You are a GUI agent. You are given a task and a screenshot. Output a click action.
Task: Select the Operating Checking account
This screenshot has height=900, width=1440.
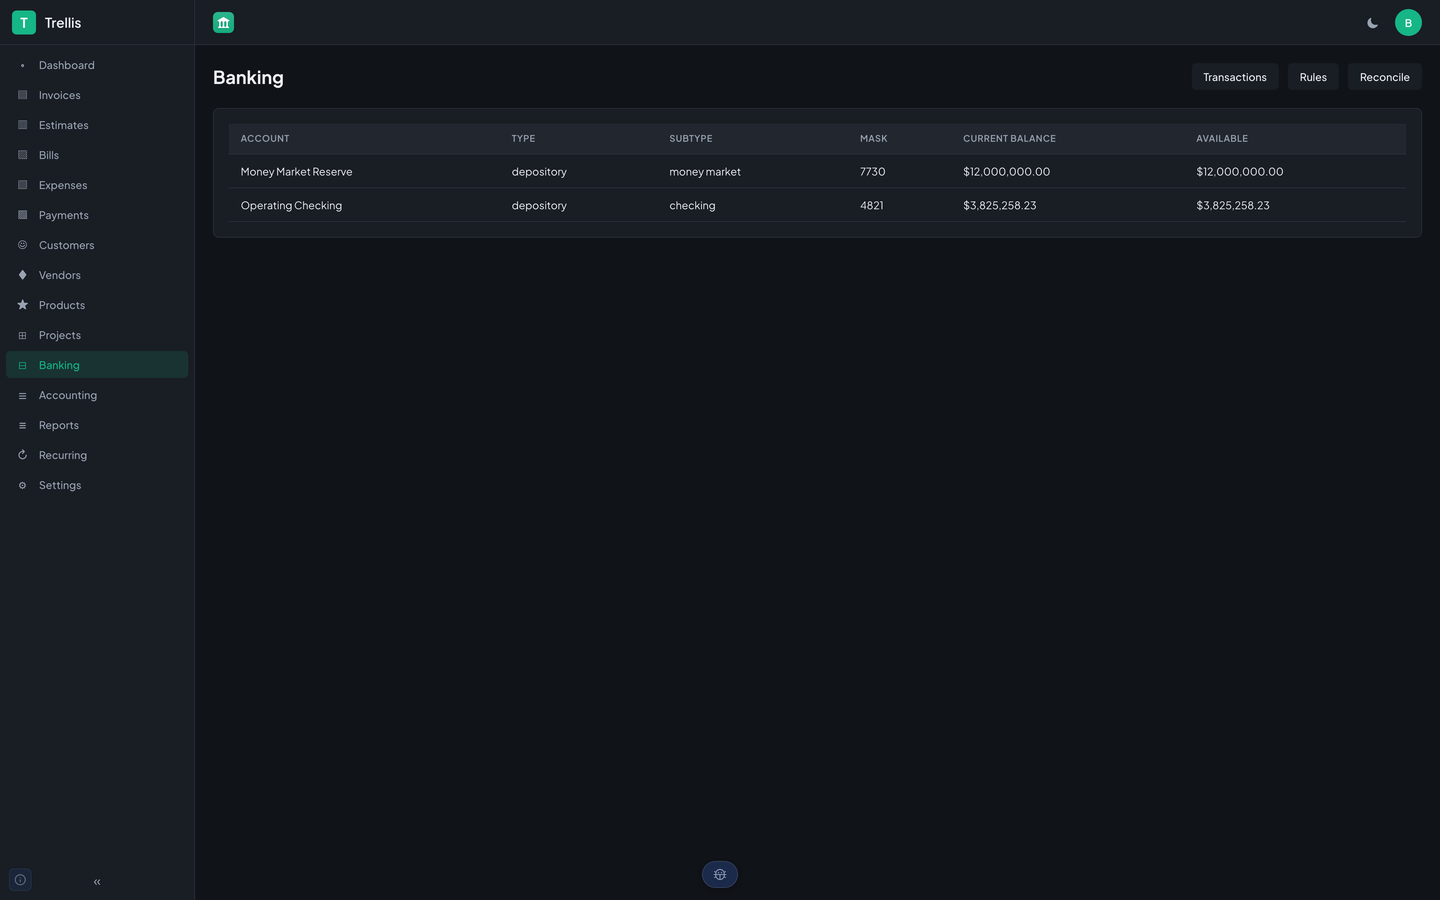tap(291, 206)
